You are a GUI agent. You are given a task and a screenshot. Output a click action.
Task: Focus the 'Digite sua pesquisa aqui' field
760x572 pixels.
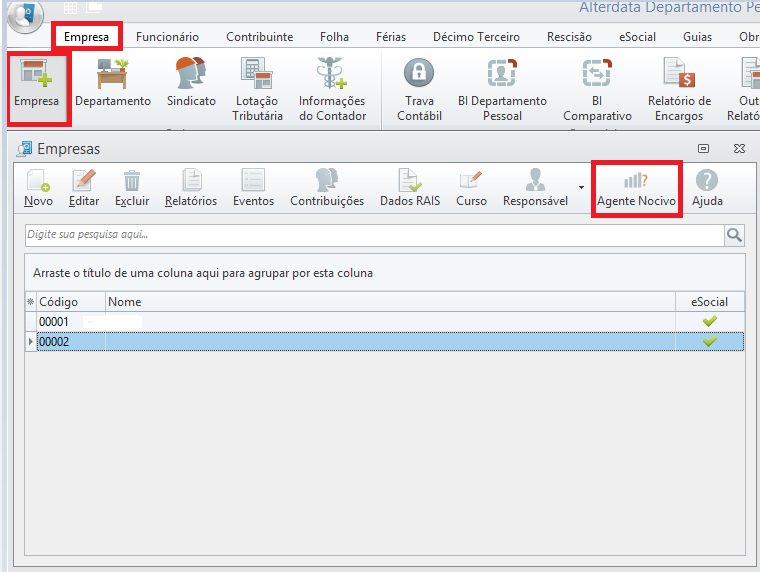(x=375, y=235)
